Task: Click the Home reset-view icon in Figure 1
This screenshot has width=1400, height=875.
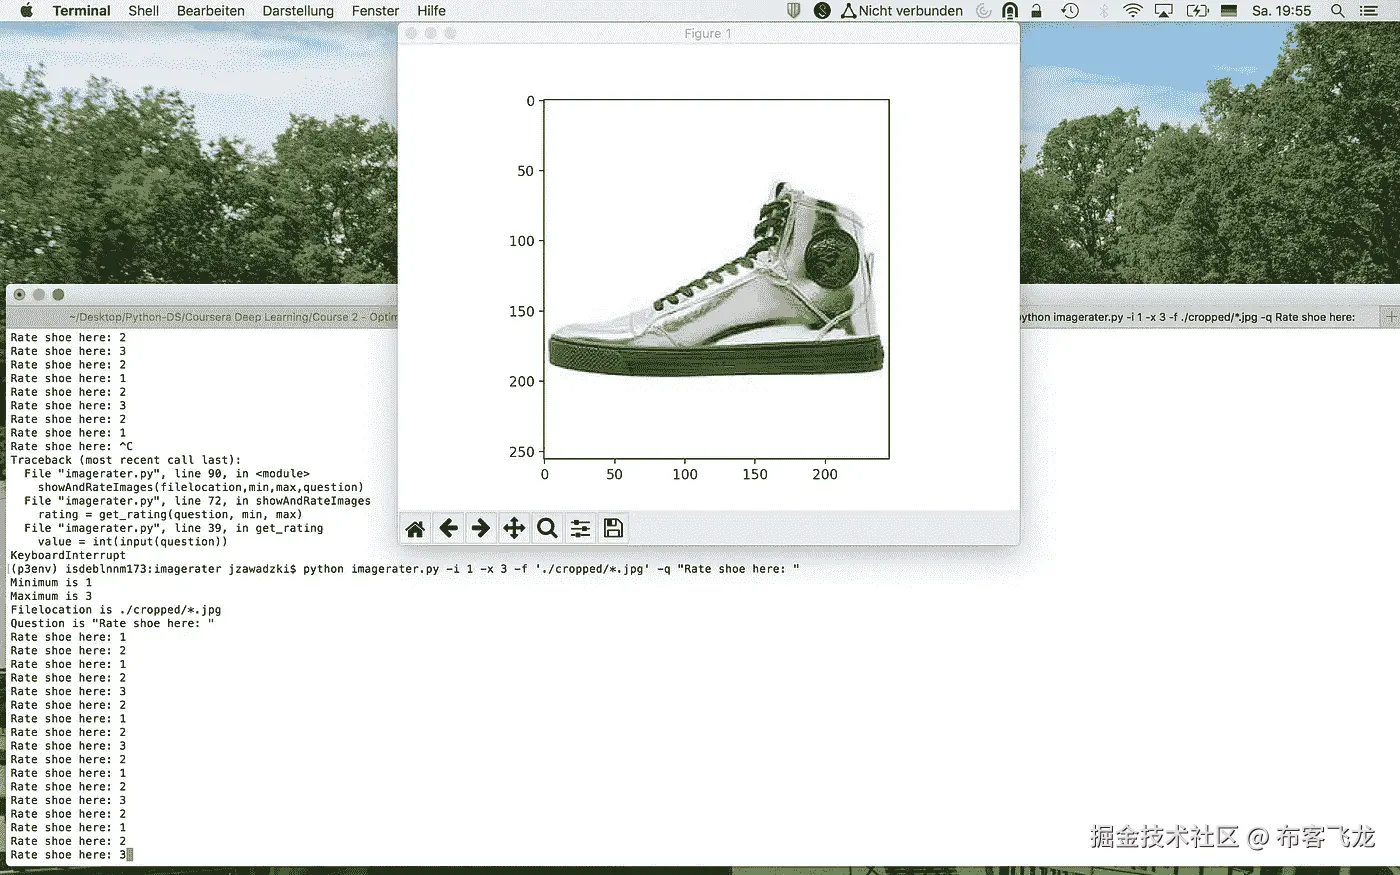Action: point(415,528)
